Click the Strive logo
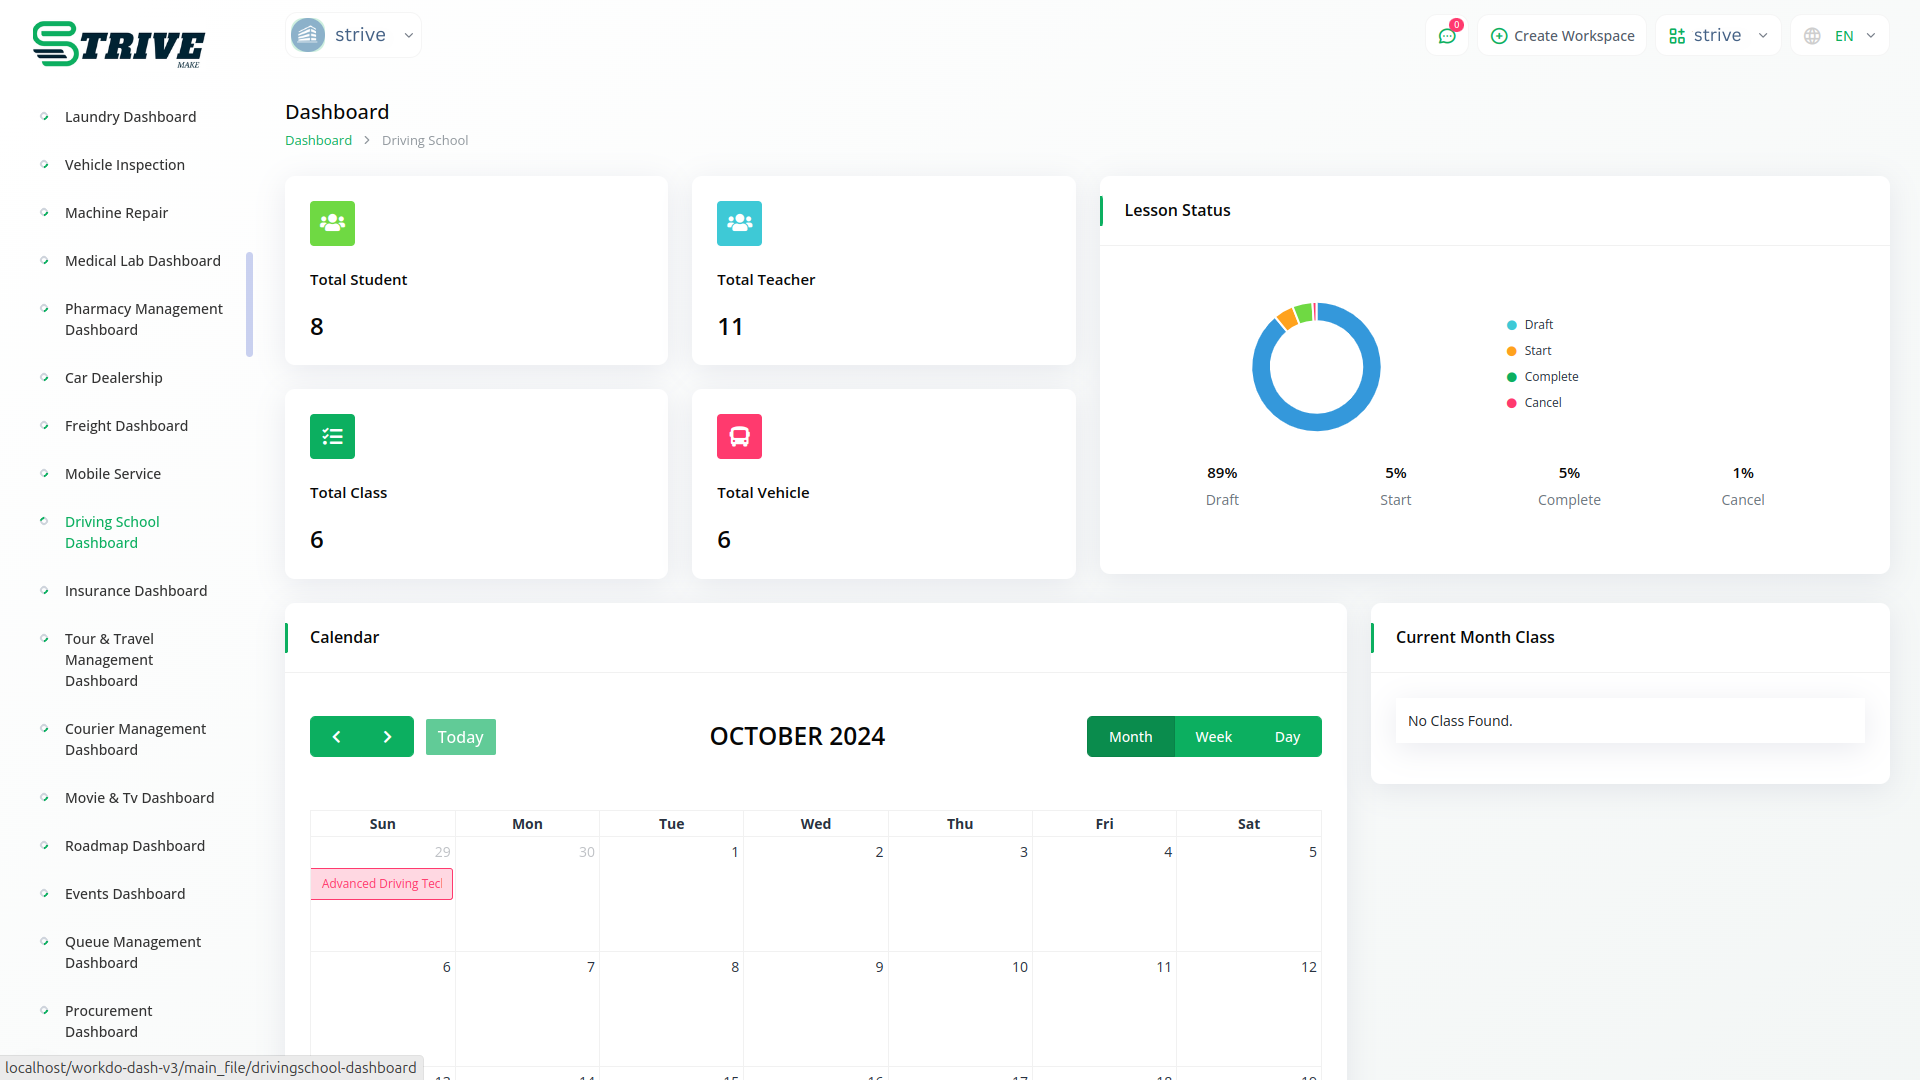1920x1080 pixels. (x=118, y=44)
